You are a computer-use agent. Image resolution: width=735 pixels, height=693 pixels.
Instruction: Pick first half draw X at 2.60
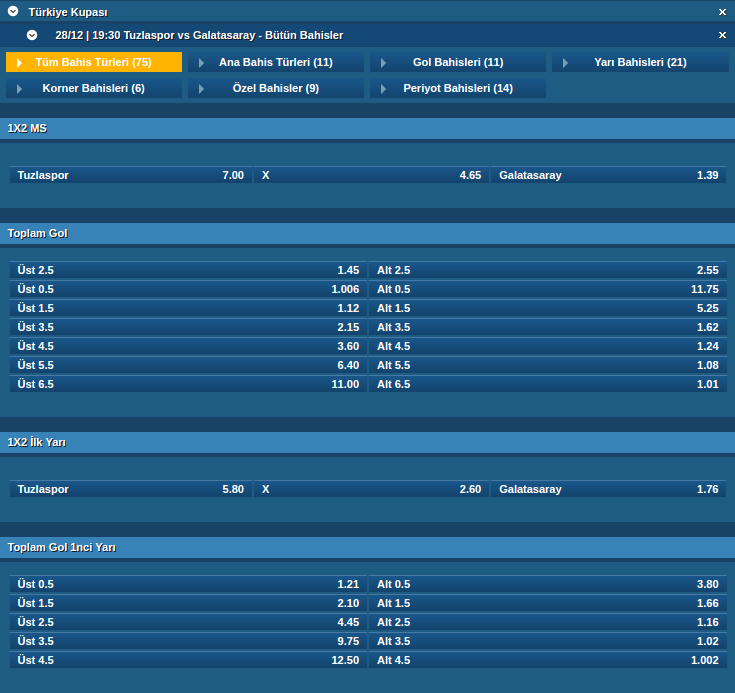[371, 490]
